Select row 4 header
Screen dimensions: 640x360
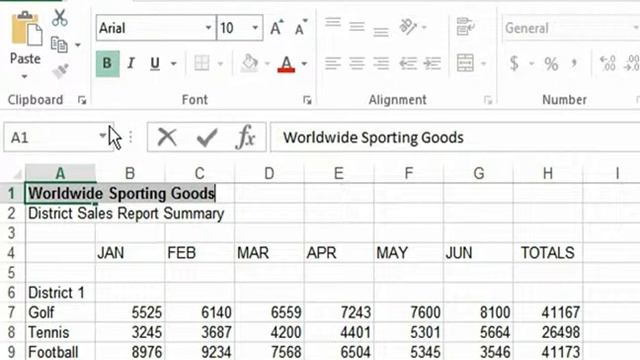pyautogui.click(x=11, y=253)
